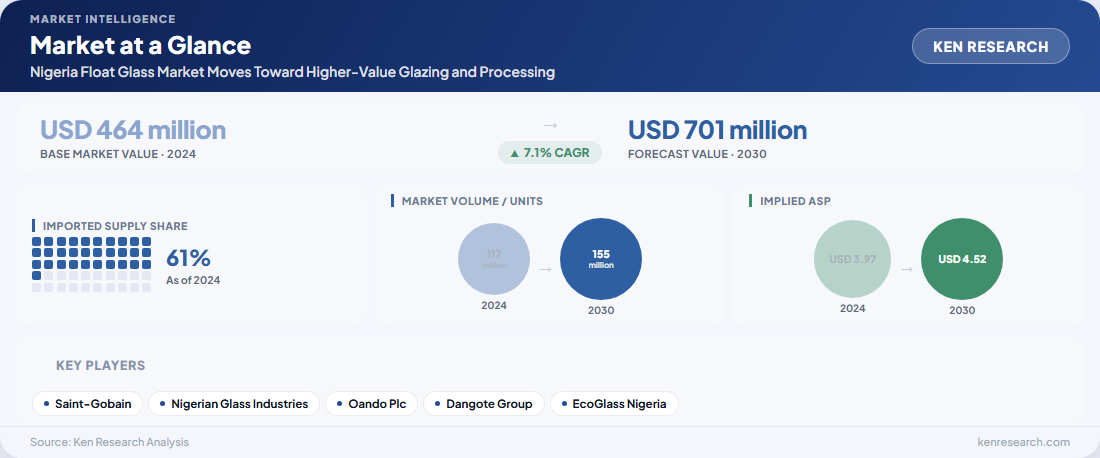Open the kenresearch.com link
1100x458 pixels.
point(1024,442)
